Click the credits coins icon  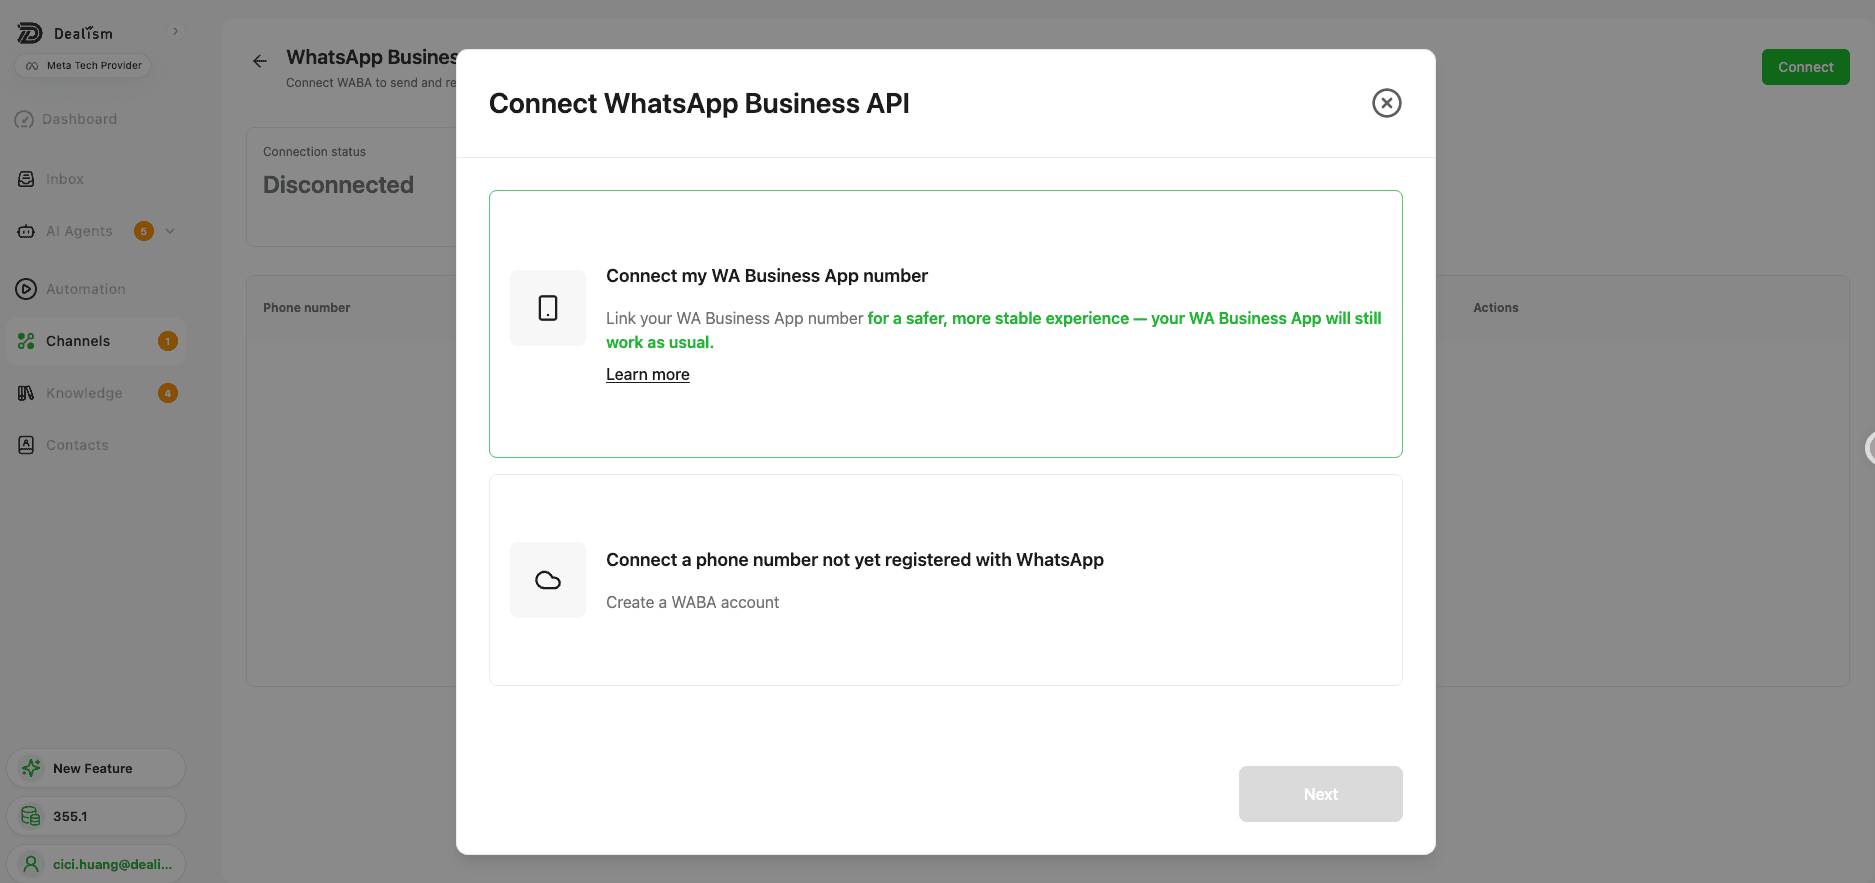(31, 816)
